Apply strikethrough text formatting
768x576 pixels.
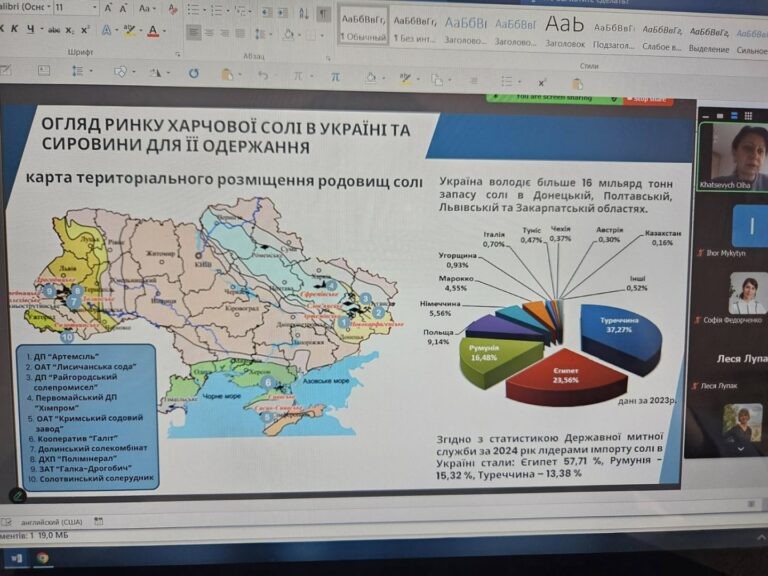[x=54, y=30]
